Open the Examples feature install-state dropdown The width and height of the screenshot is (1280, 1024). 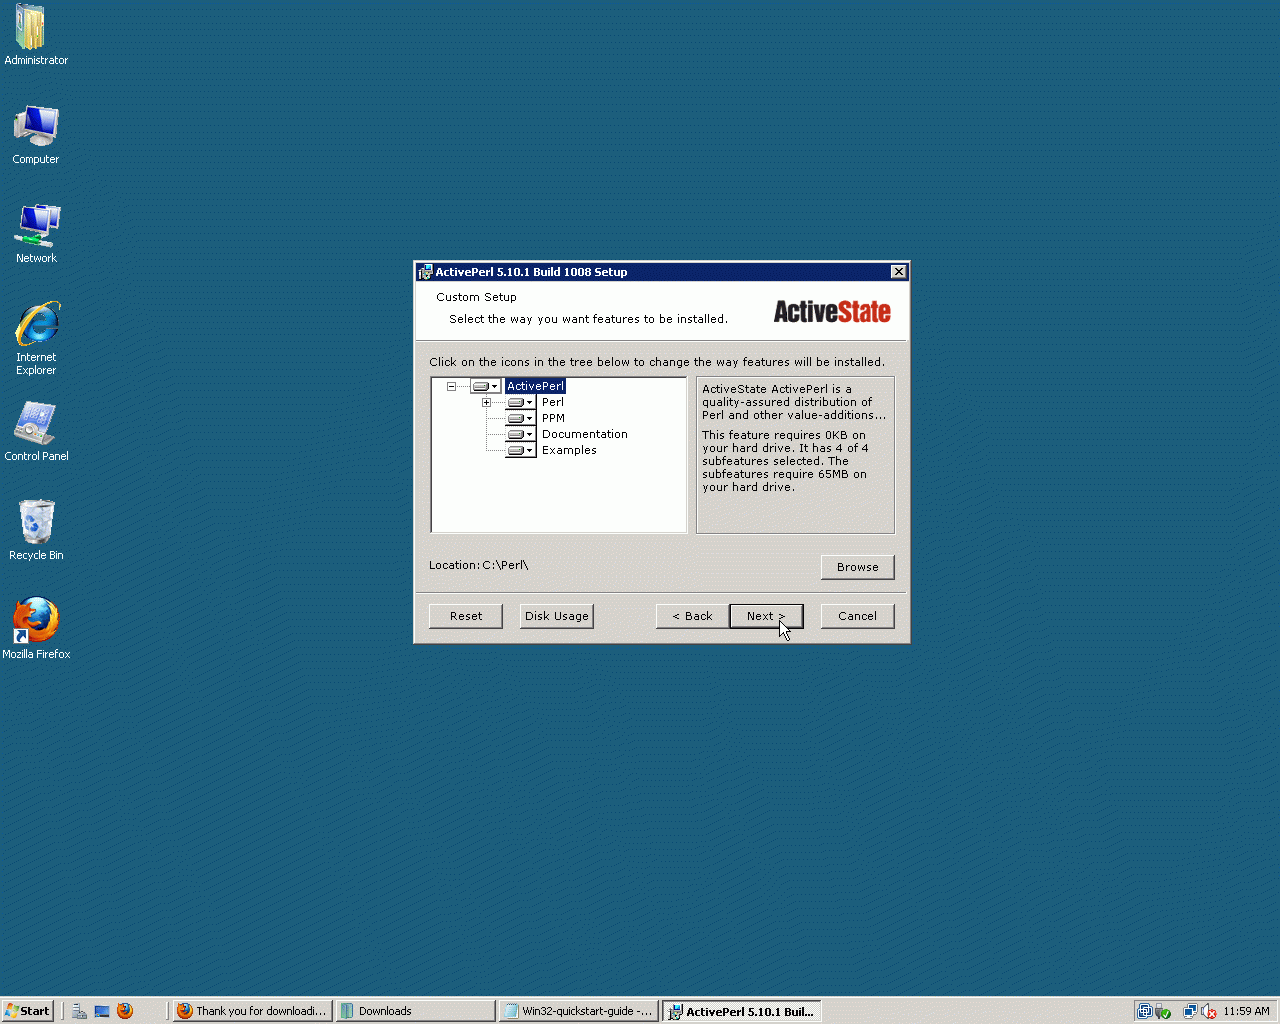(520, 450)
